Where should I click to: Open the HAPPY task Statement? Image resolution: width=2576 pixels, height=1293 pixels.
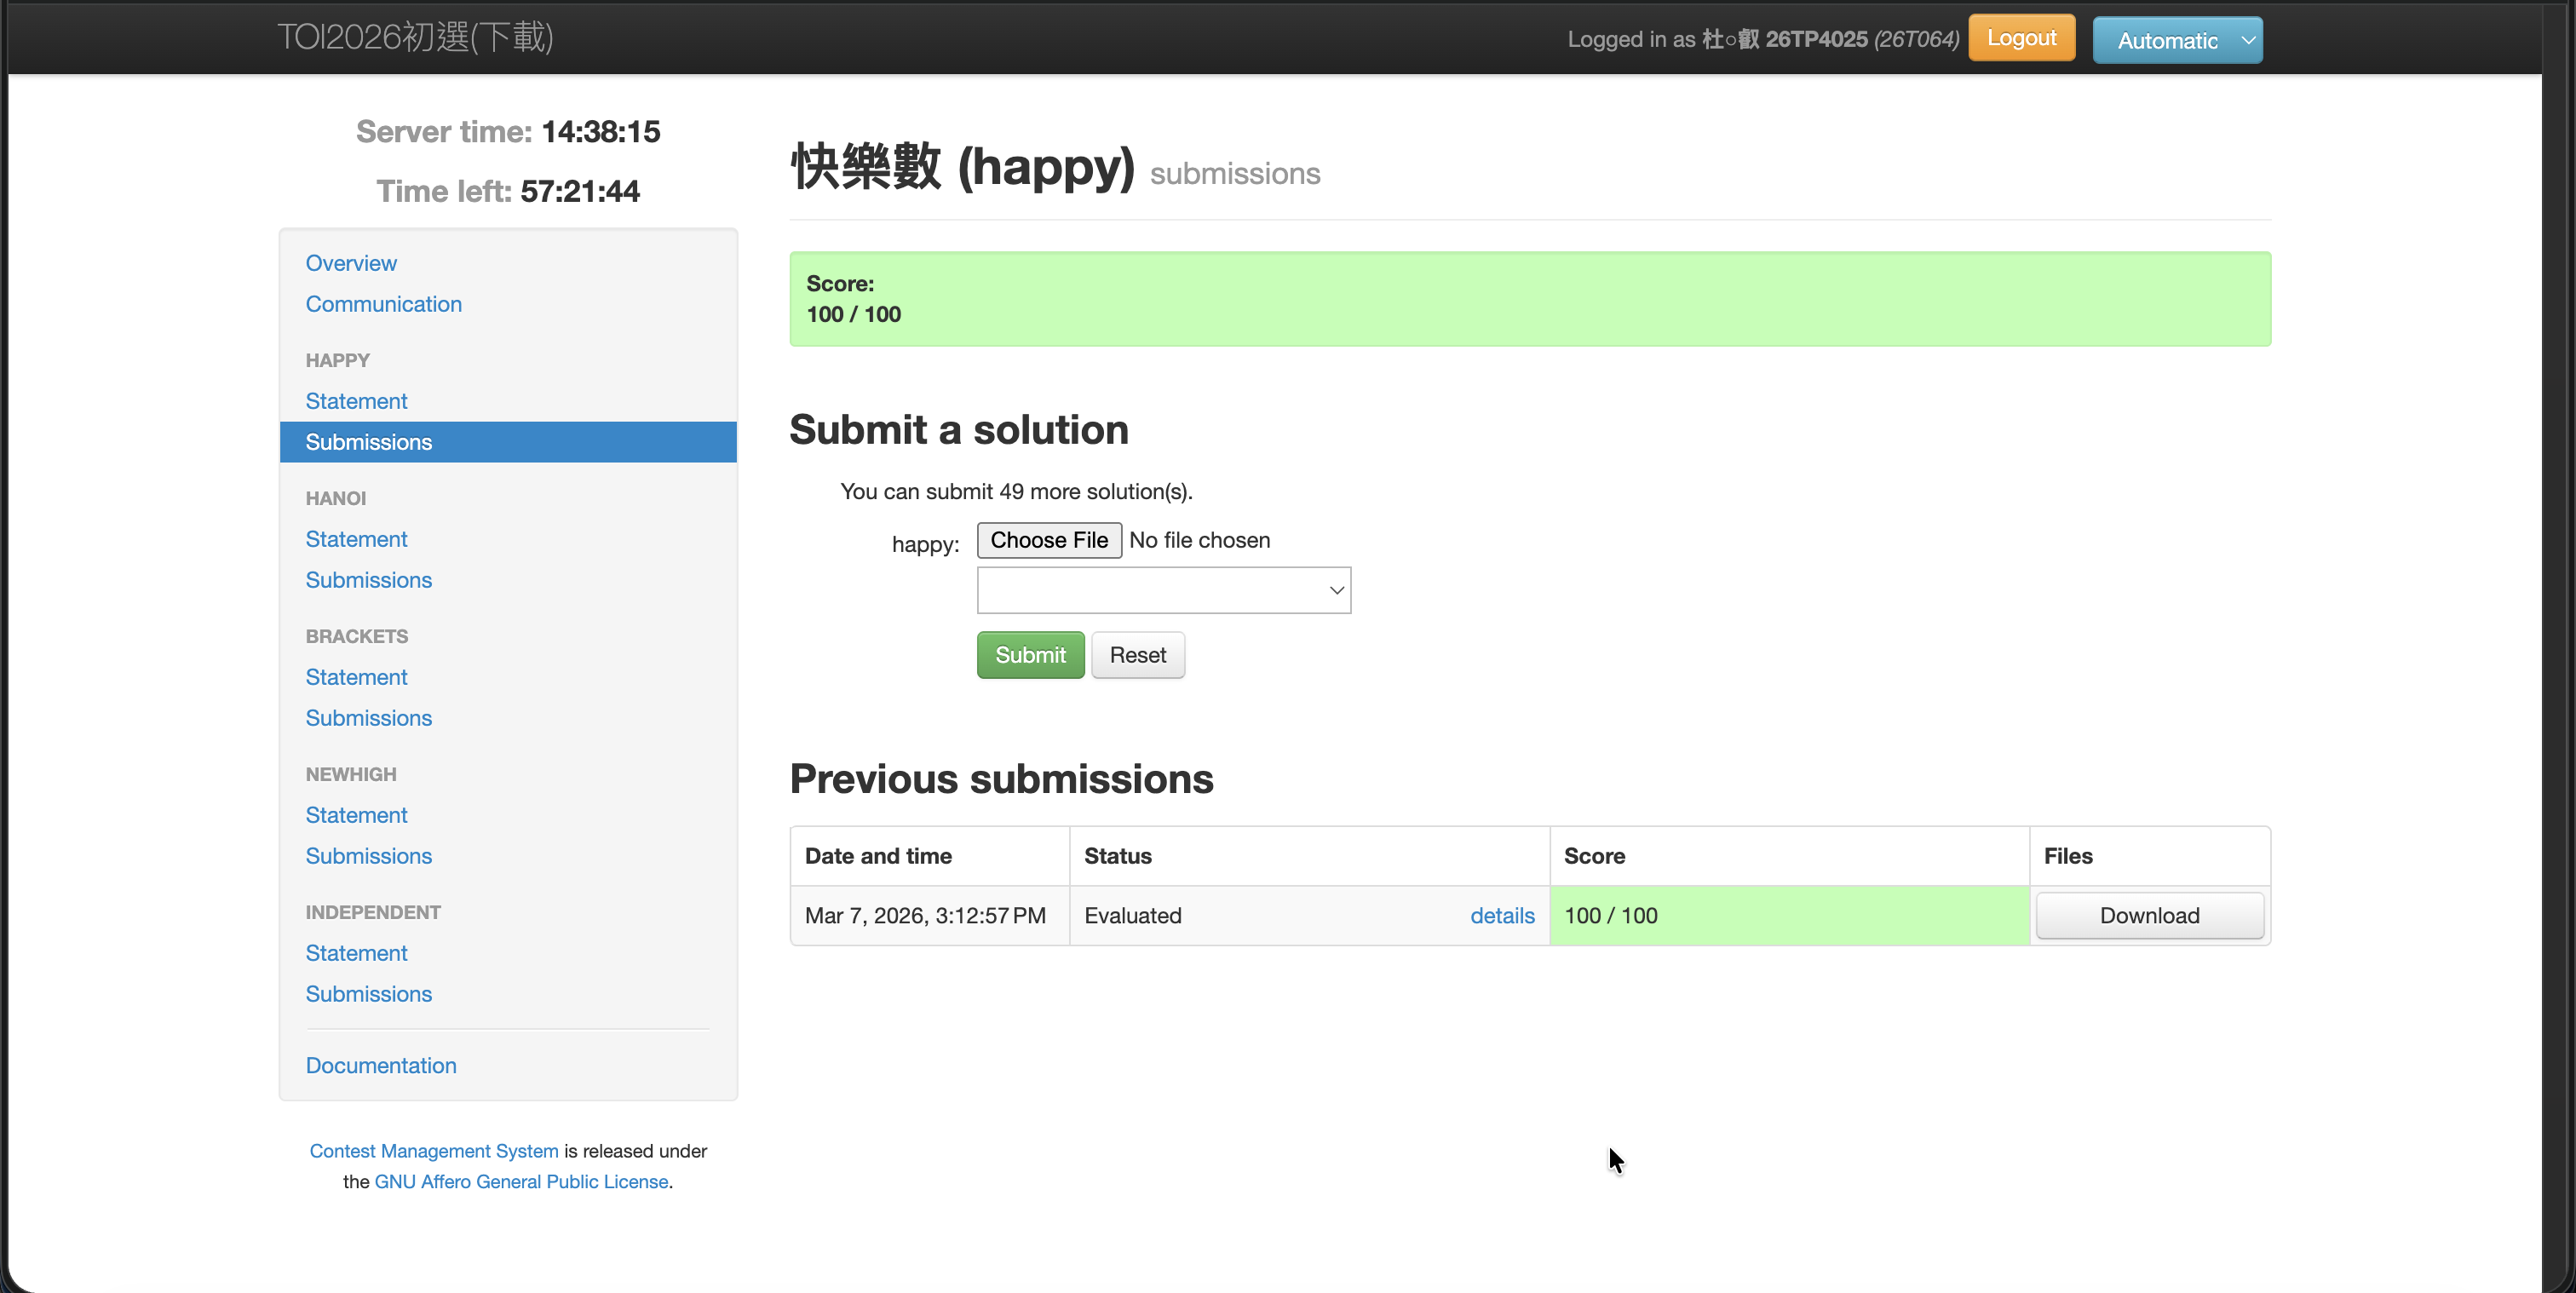[356, 401]
